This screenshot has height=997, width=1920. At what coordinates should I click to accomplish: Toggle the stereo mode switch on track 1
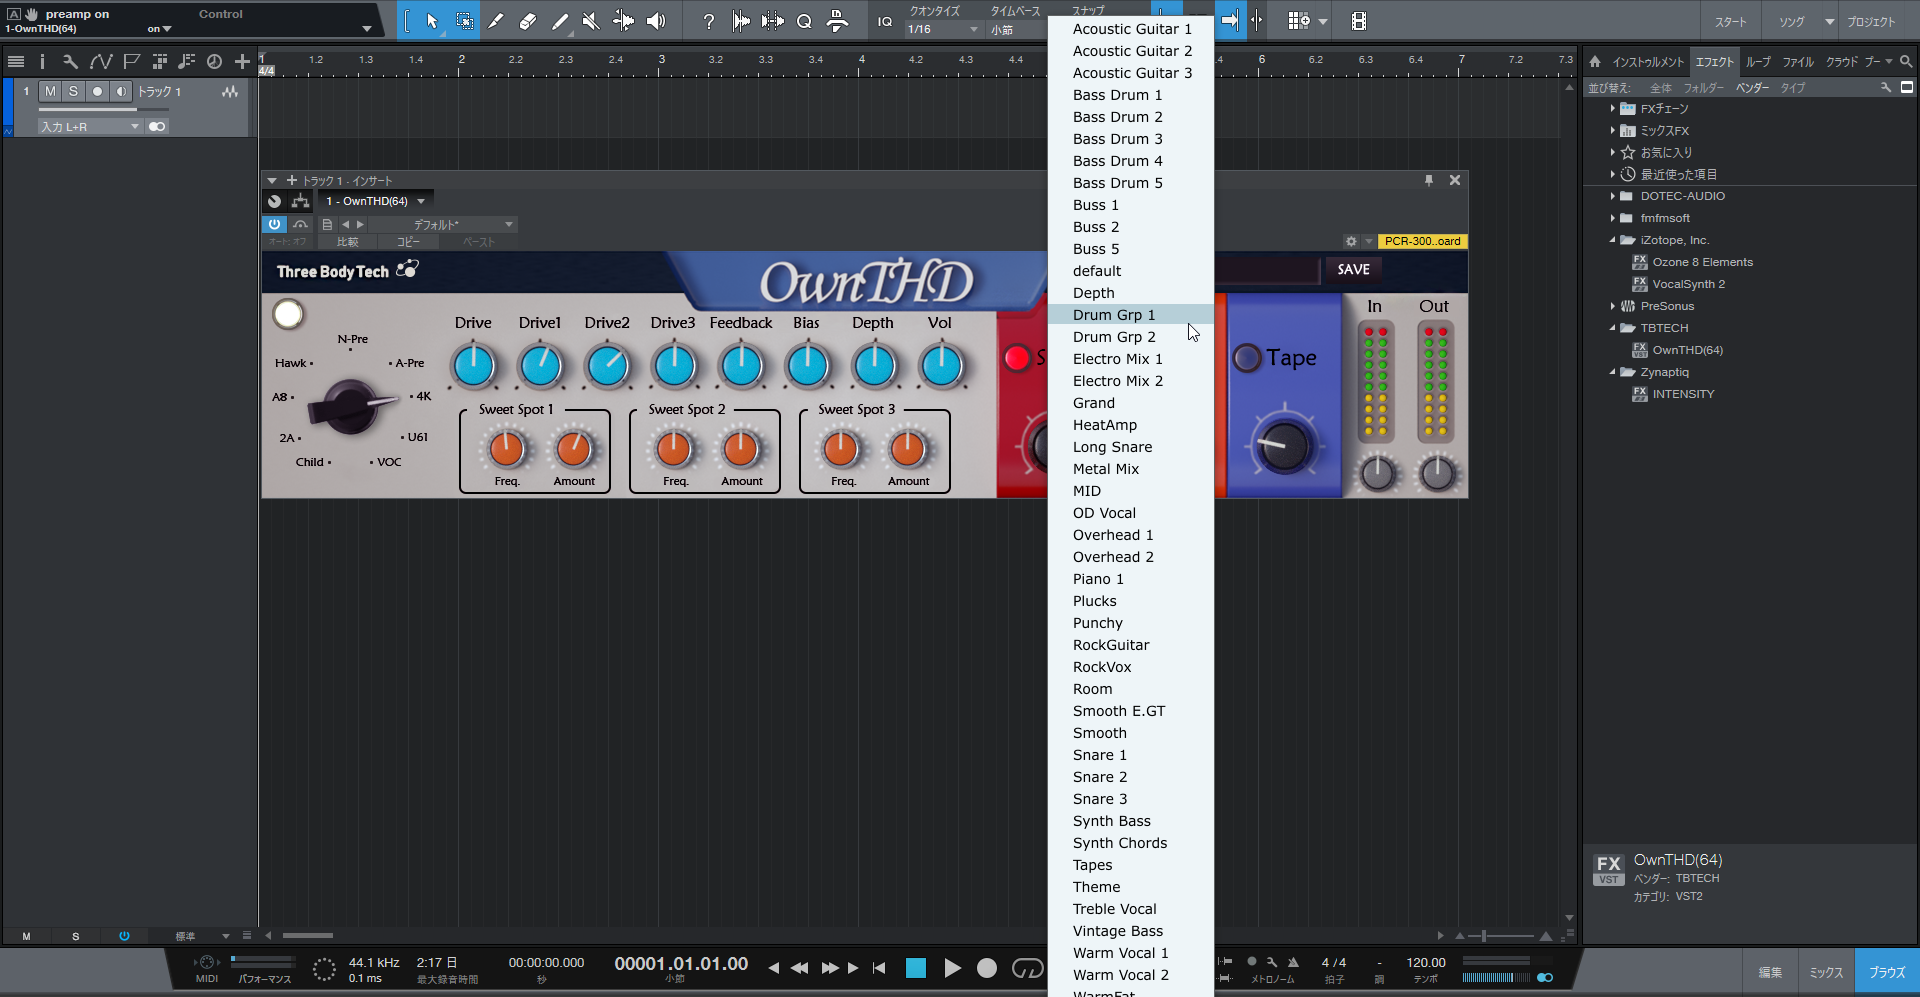click(x=157, y=127)
